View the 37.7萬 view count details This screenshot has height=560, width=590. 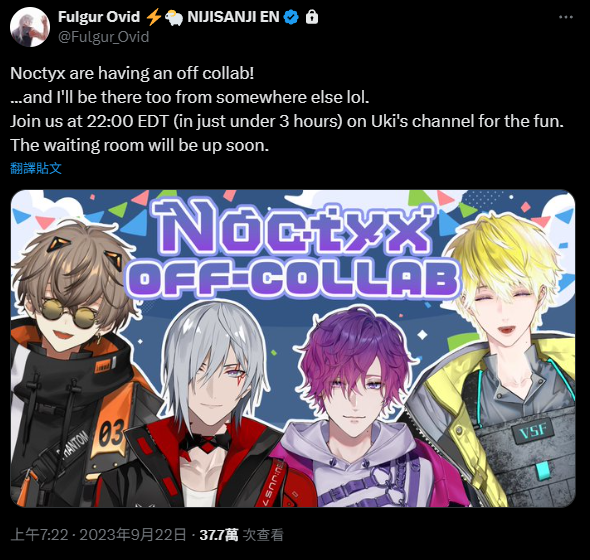point(242,534)
